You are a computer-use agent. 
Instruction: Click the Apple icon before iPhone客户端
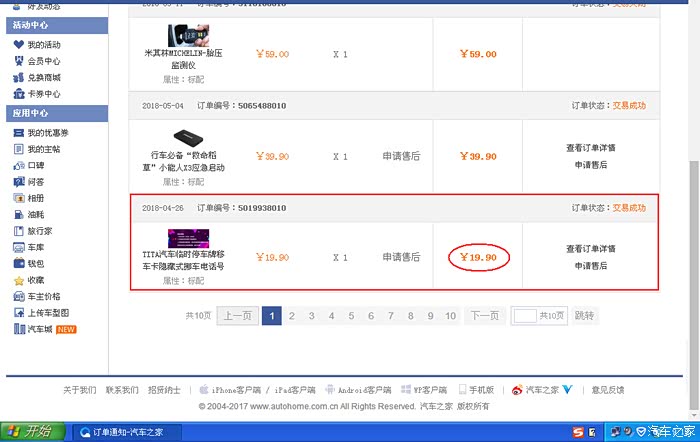tap(204, 389)
